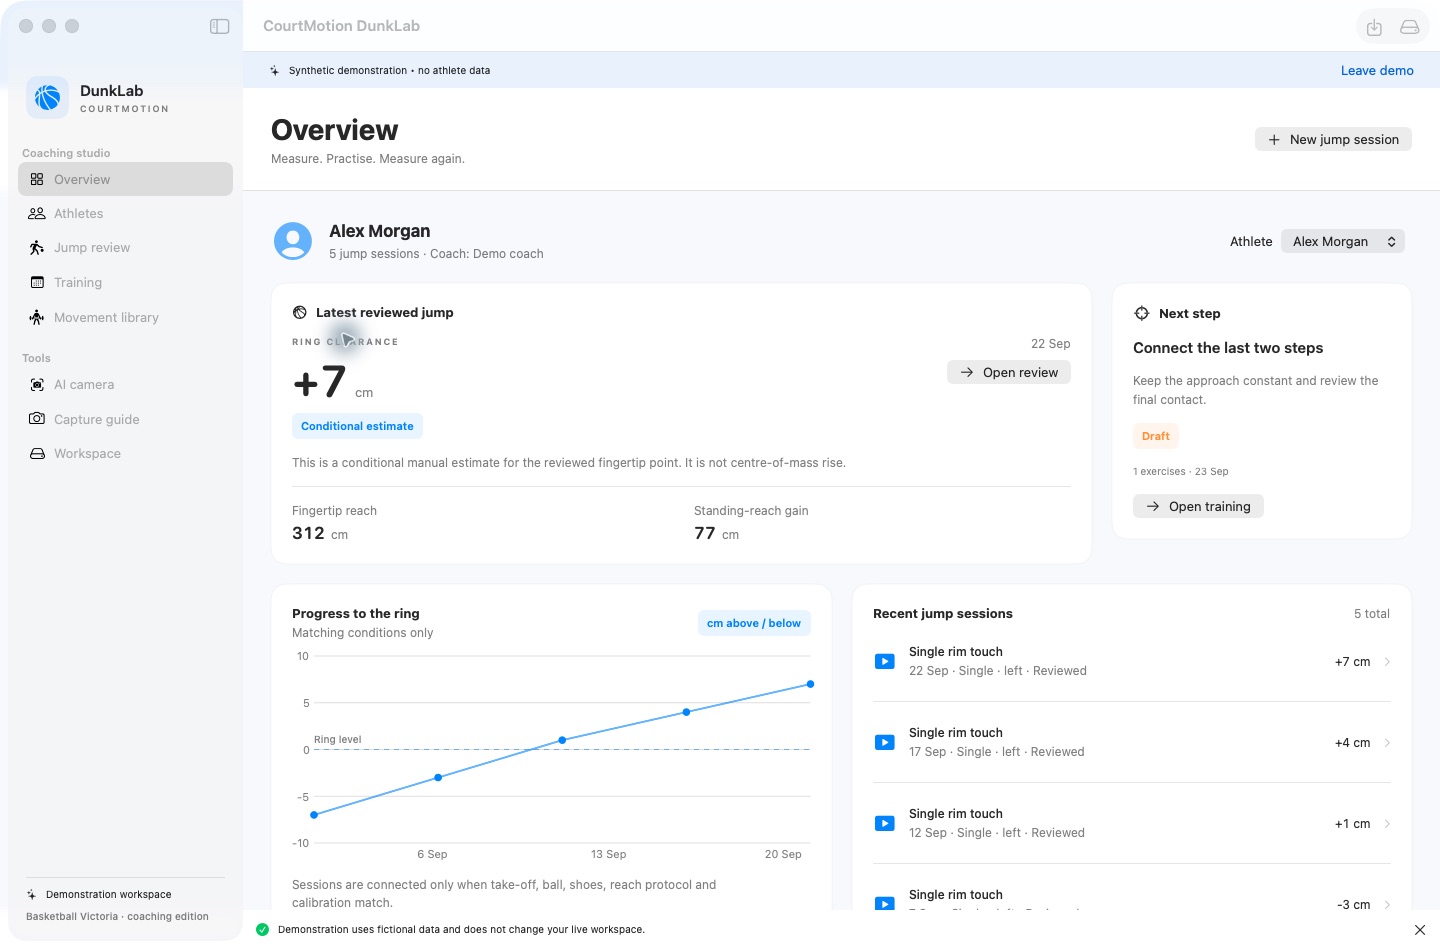Image resolution: width=1440 pixels, height=949 pixels.
Task: Click the Leave demo link
Action: pos(1377,70)
